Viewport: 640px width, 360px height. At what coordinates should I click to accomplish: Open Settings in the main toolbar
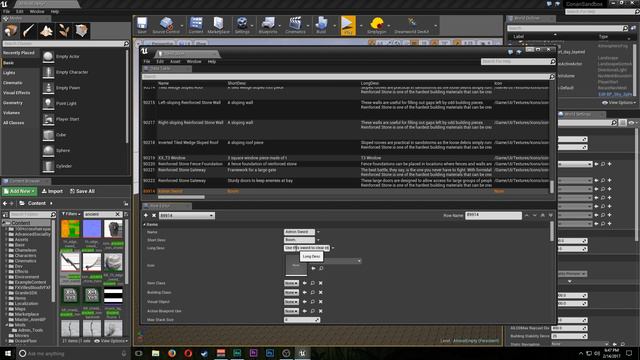(x=242, y=25)
